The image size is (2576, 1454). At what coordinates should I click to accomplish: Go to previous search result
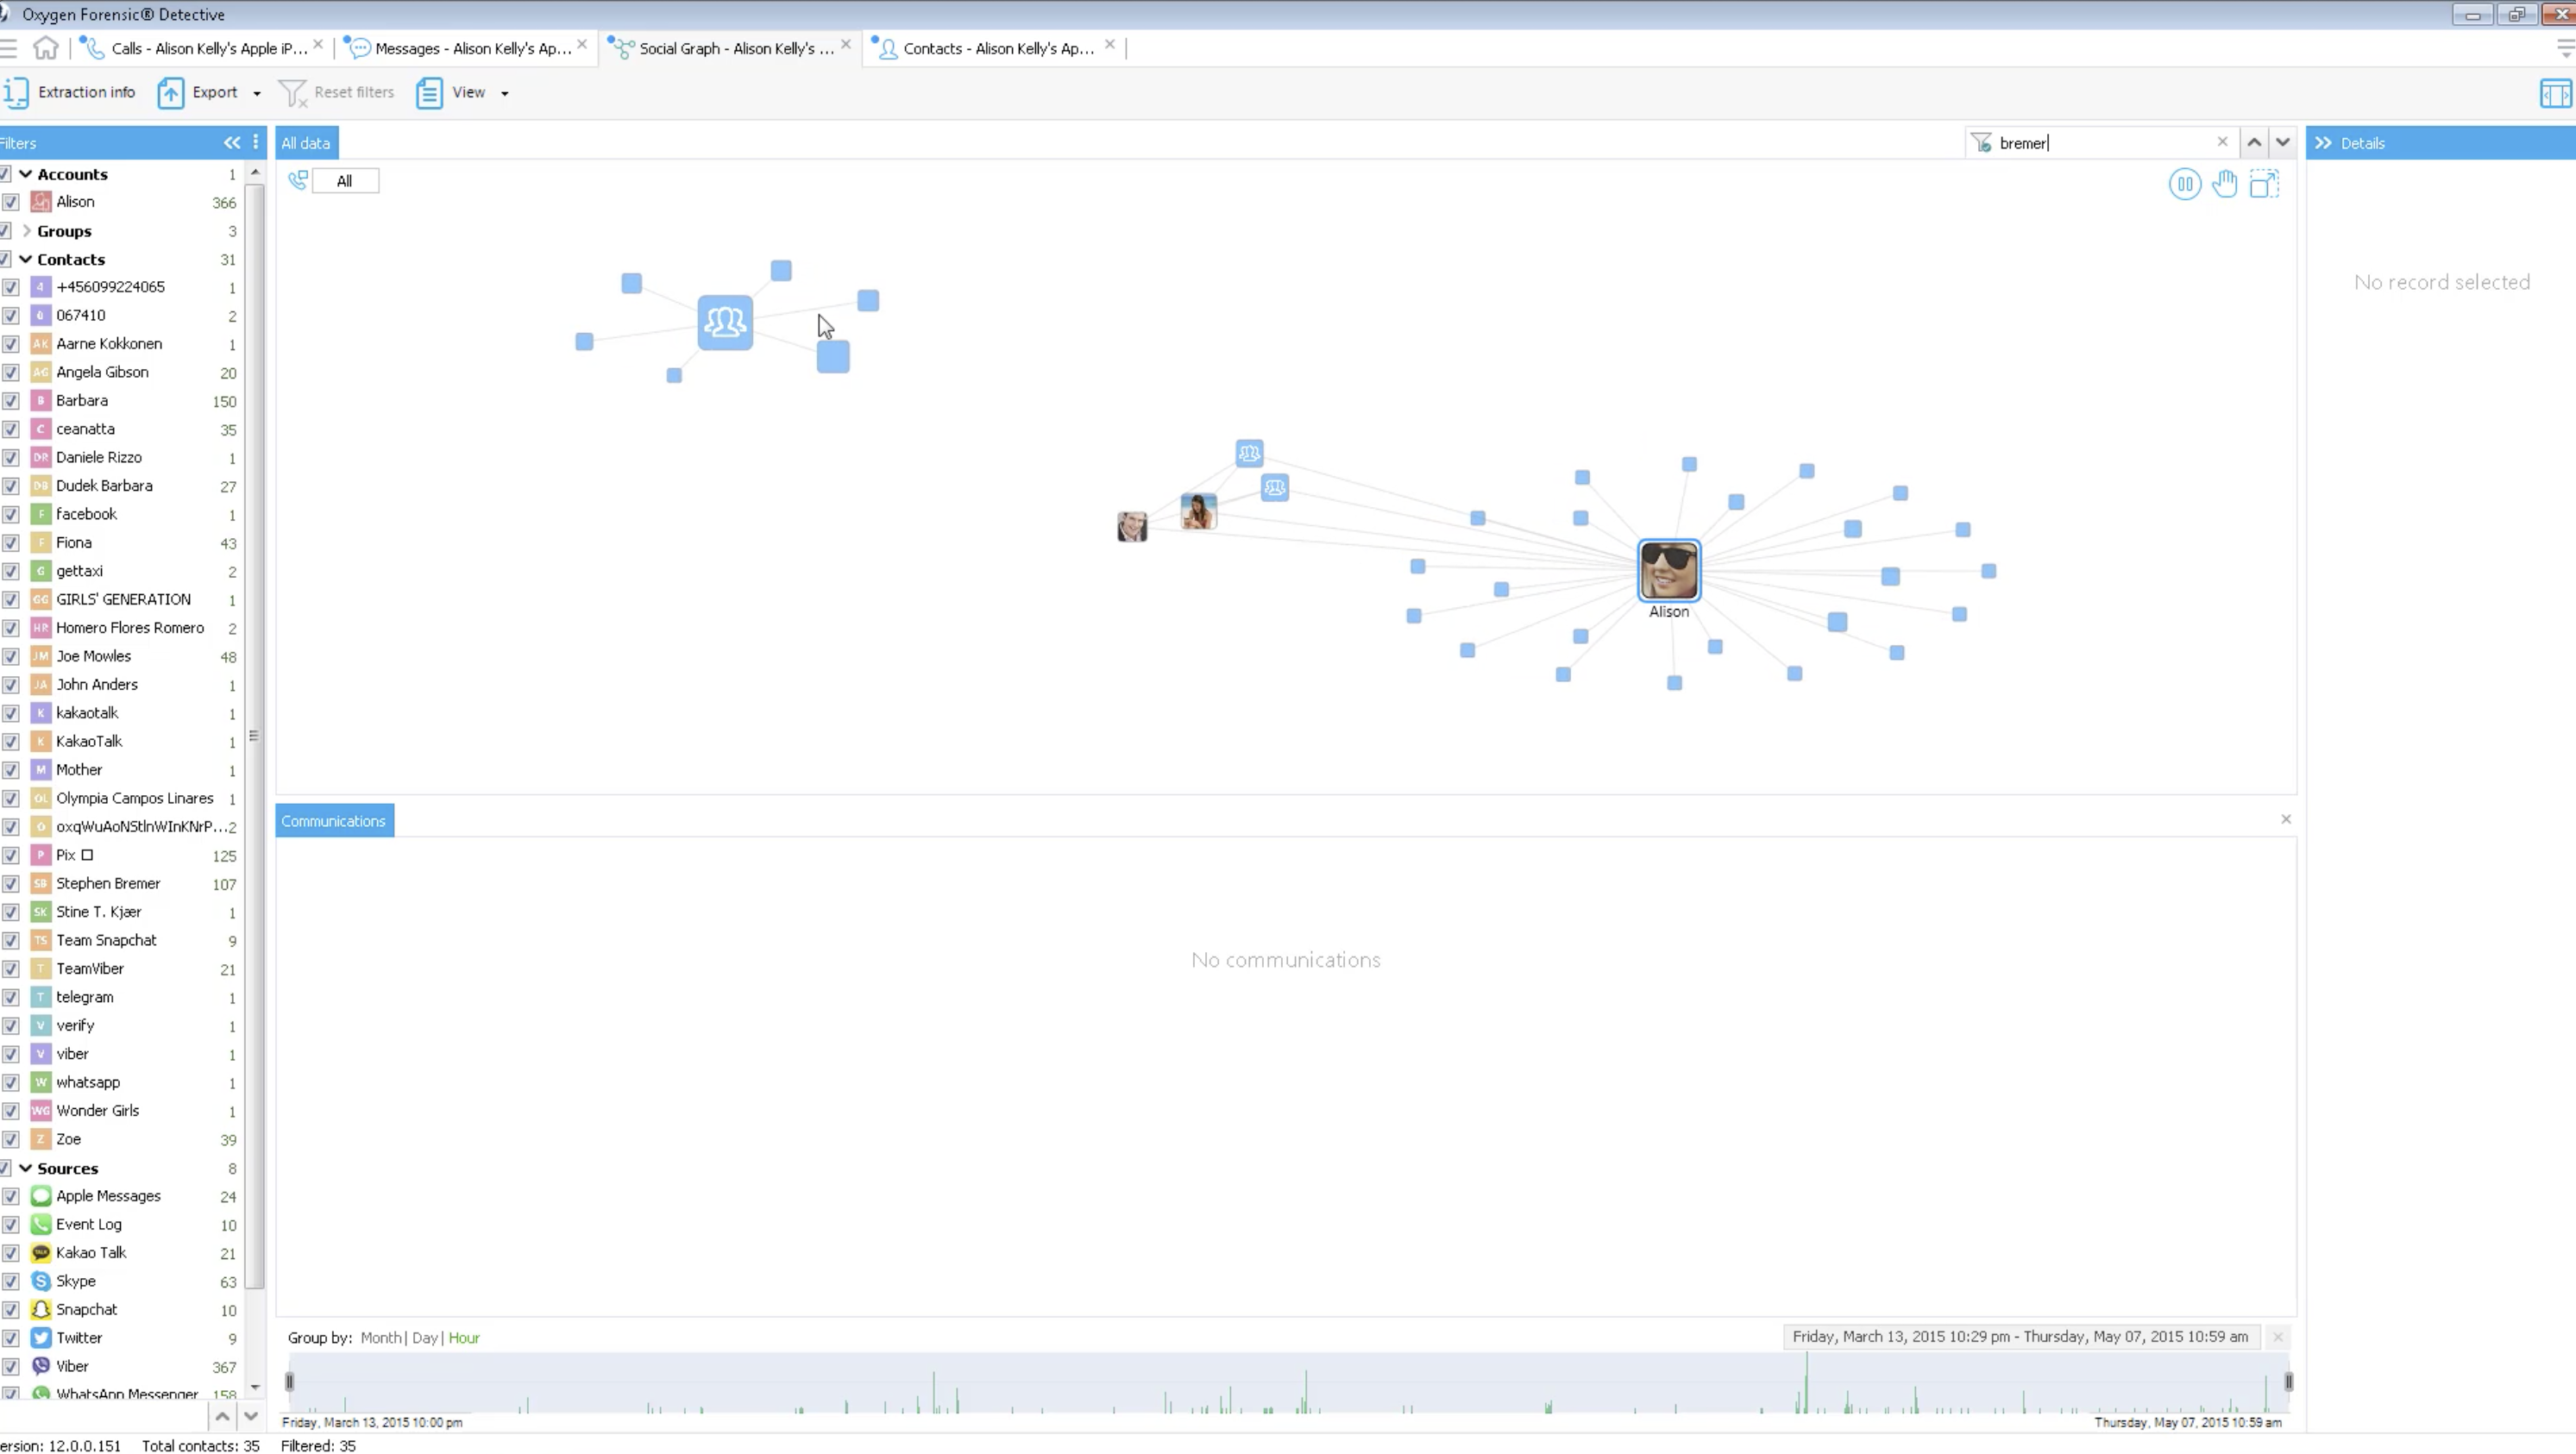[2254, 143]
